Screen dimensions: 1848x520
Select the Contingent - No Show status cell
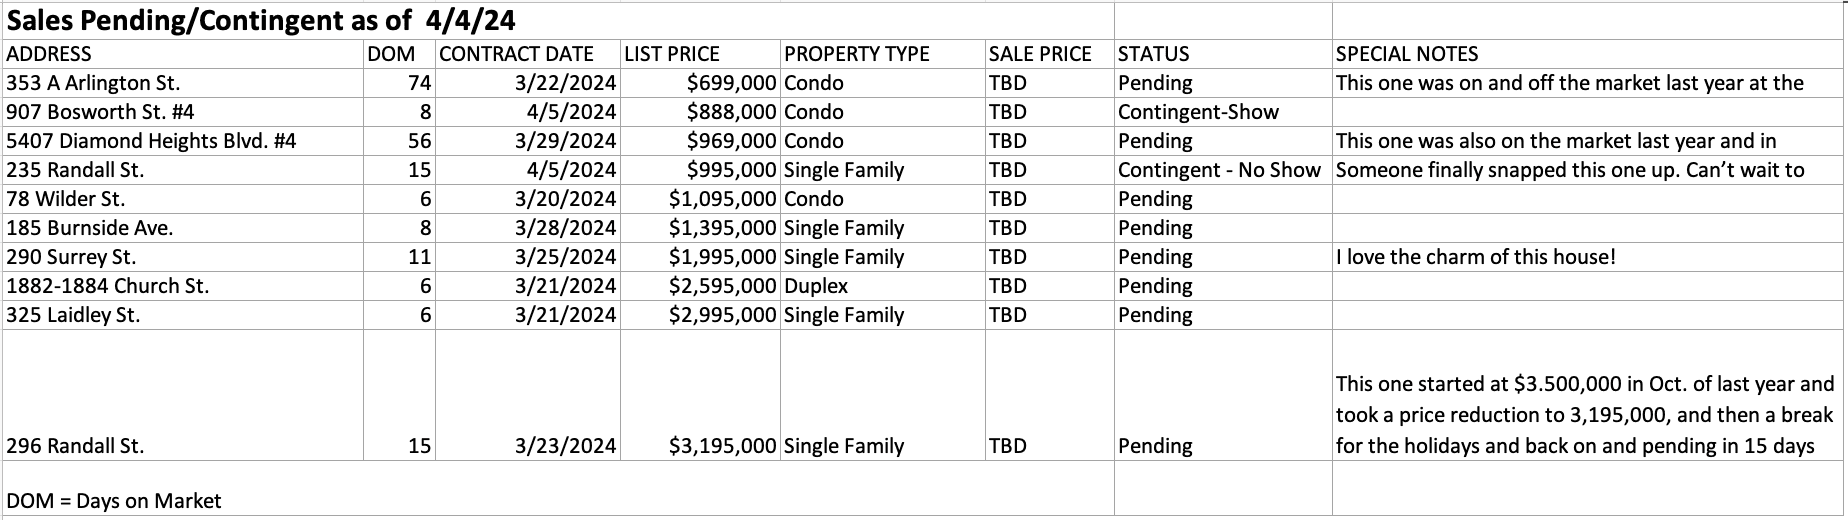1223,170
